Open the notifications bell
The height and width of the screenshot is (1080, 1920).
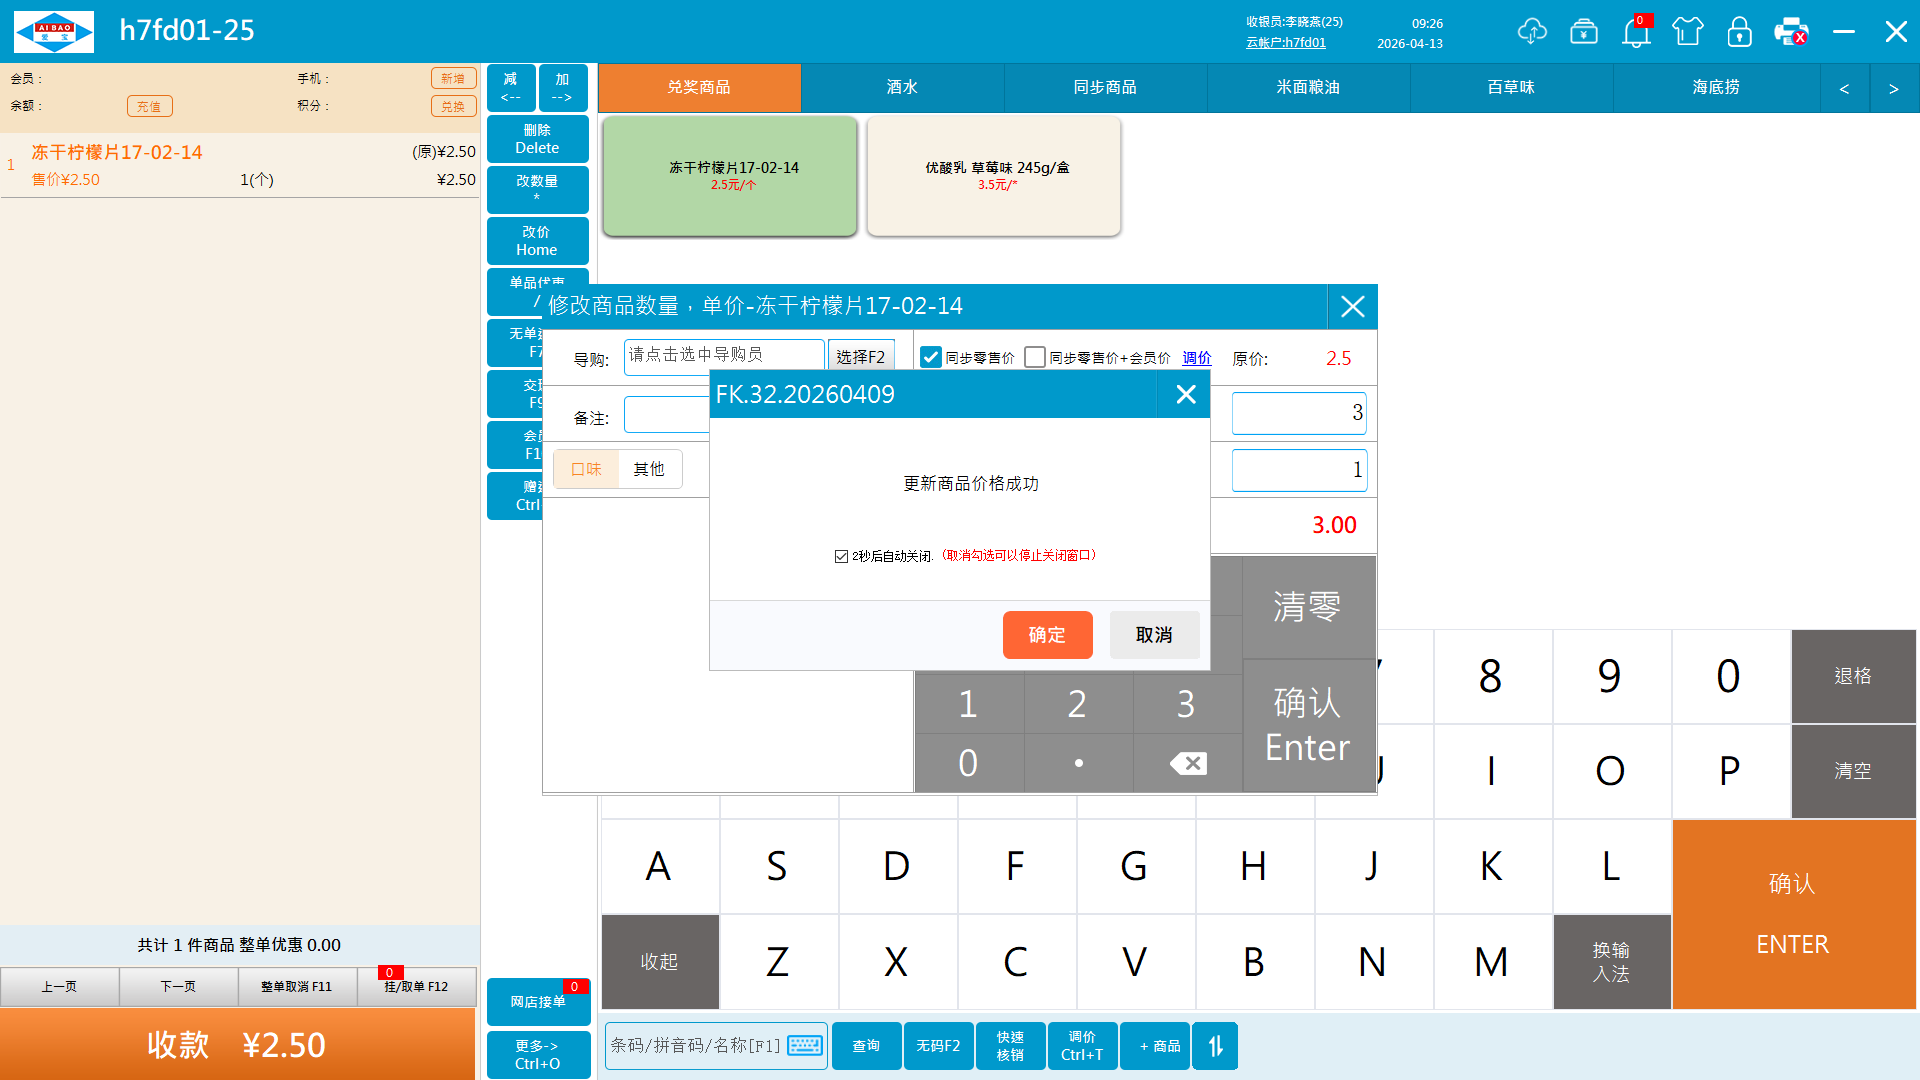click(x=1636, y=32)
